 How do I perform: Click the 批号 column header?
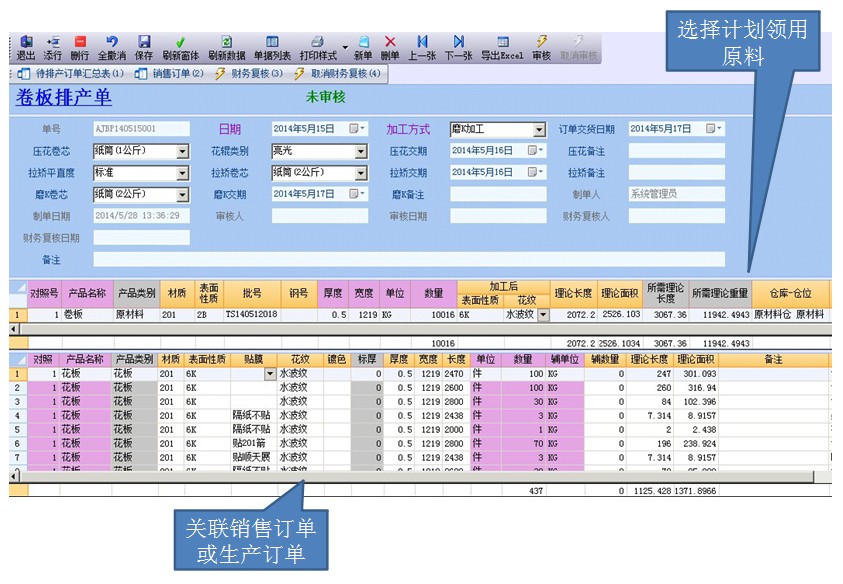(x=252, y=294)
